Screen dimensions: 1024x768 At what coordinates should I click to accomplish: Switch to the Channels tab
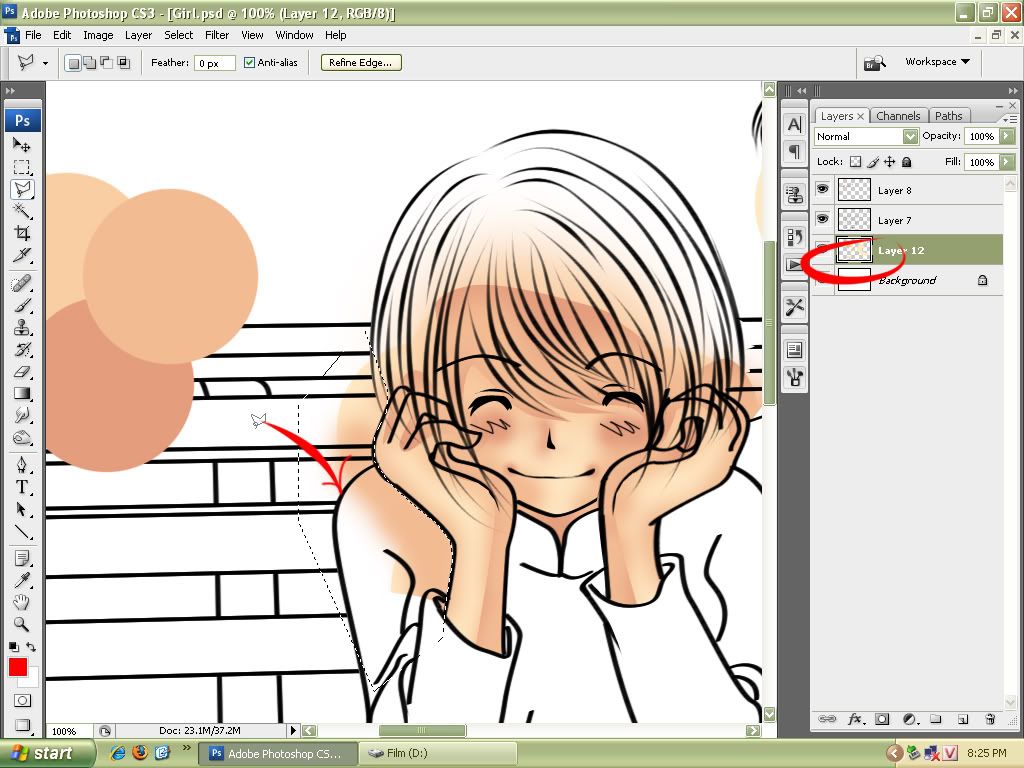coord(897,116)
